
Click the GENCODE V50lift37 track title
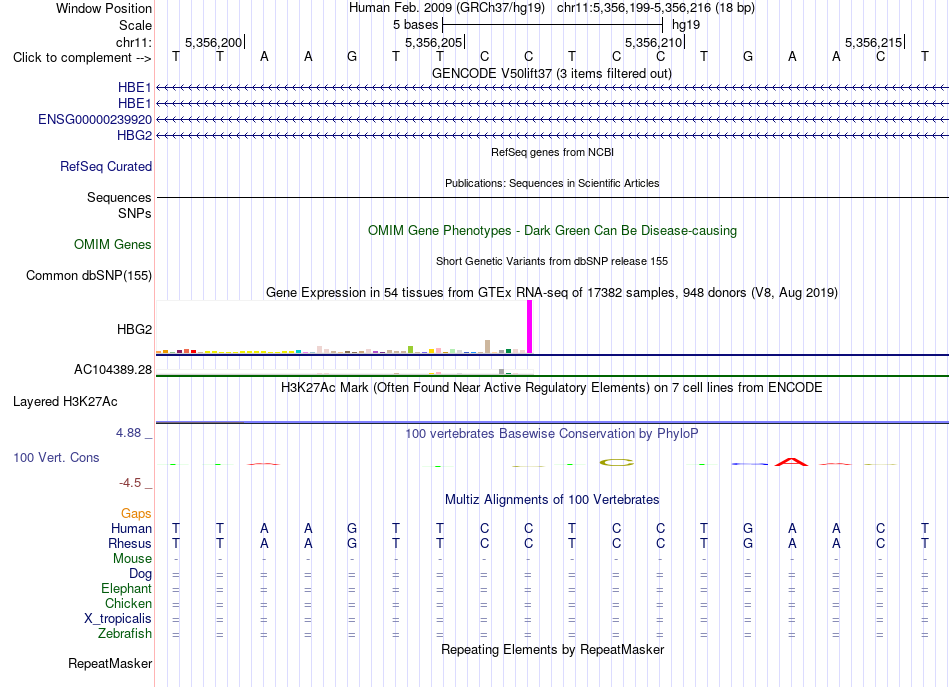point(552,73)
